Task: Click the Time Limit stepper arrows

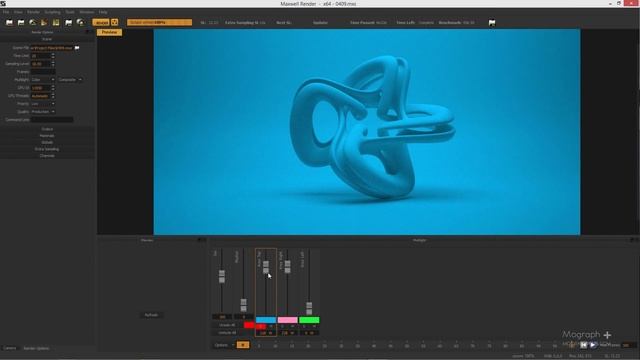Action: 53,56
